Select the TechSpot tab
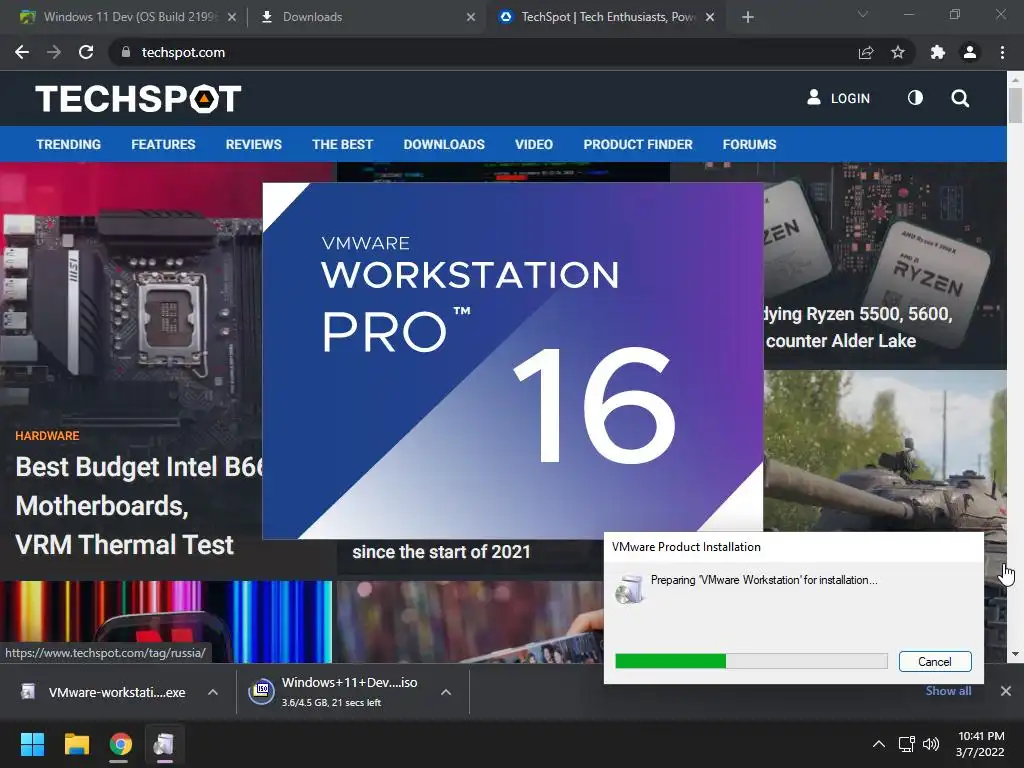Viewport: 1024px width, 768px height. point(606,17)
